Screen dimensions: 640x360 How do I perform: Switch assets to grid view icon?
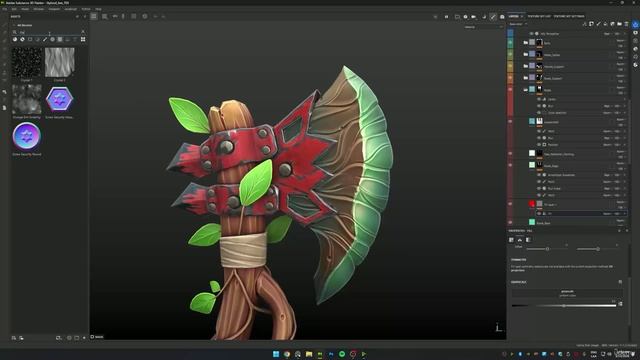pos(83,40)
